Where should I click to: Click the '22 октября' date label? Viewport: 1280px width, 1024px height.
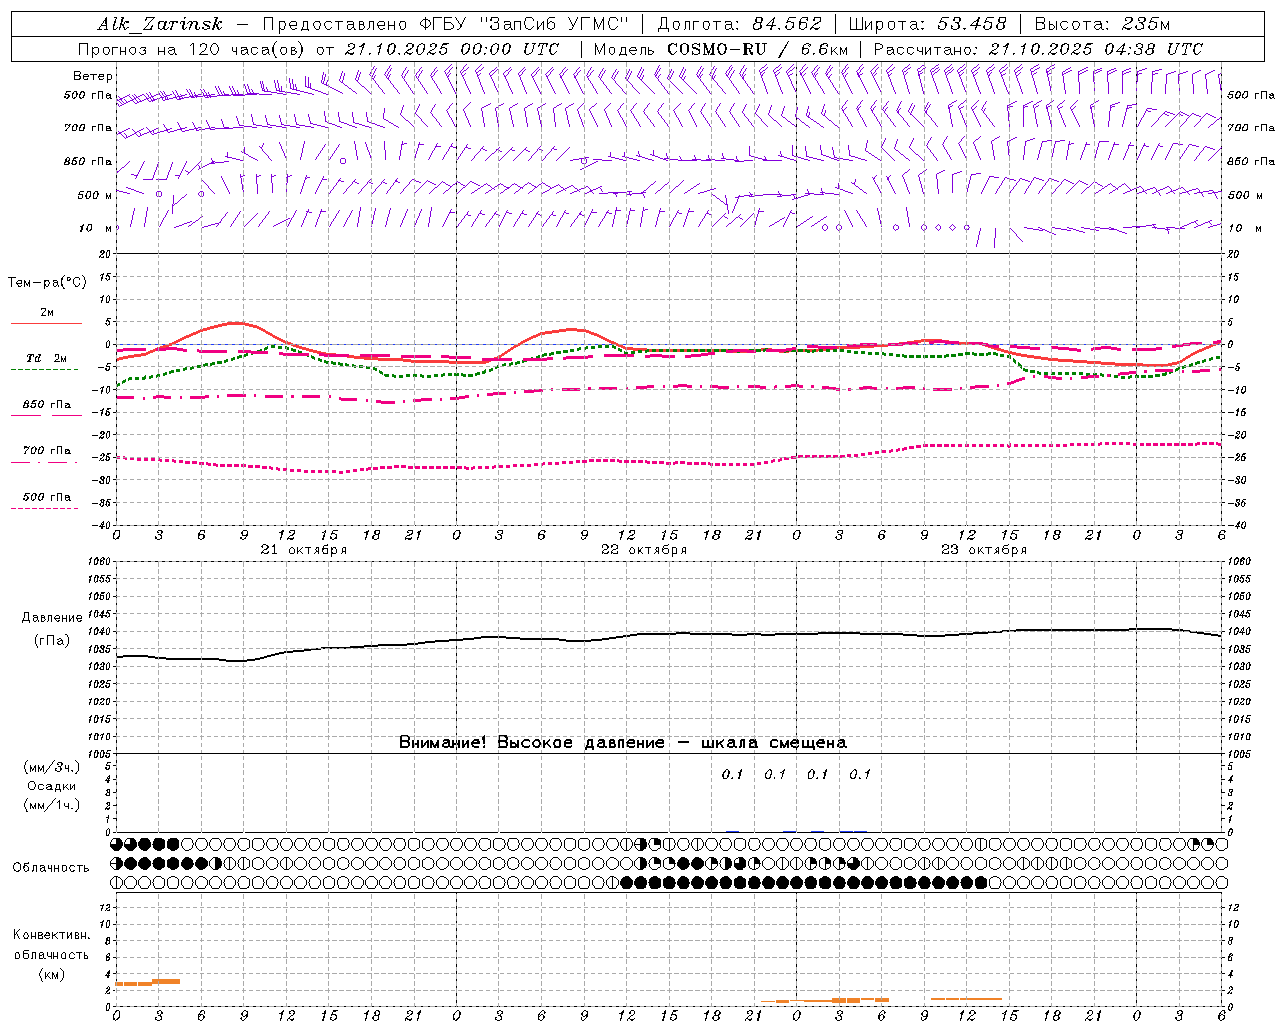(x=644, y=550)
